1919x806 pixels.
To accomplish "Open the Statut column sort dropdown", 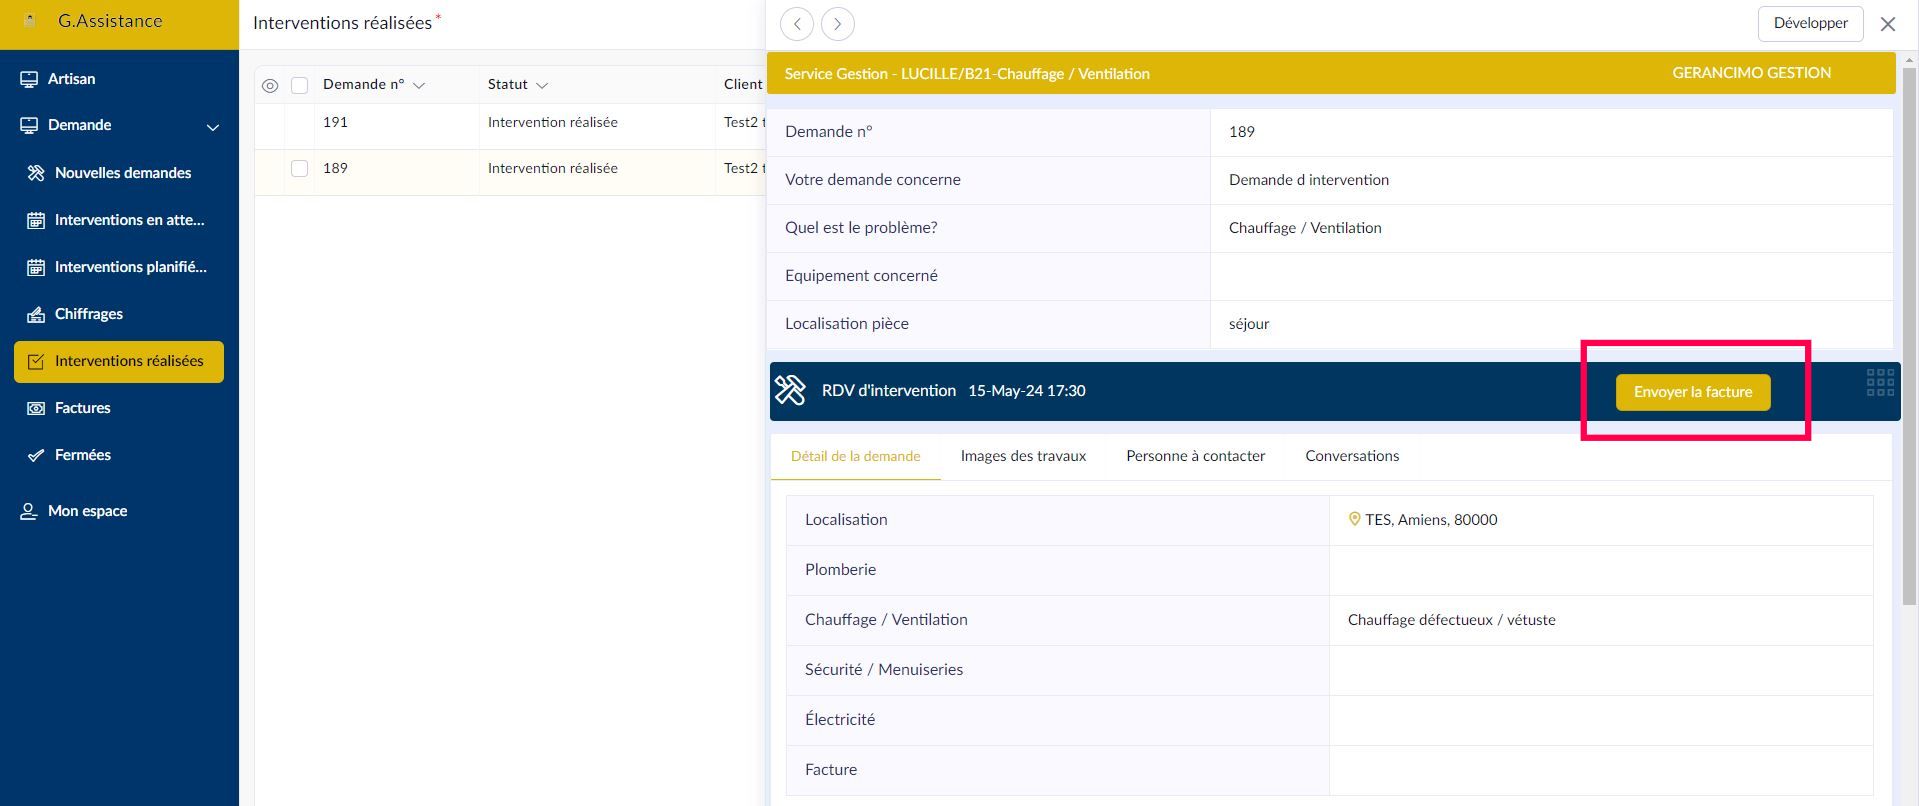I will point(542,86).
